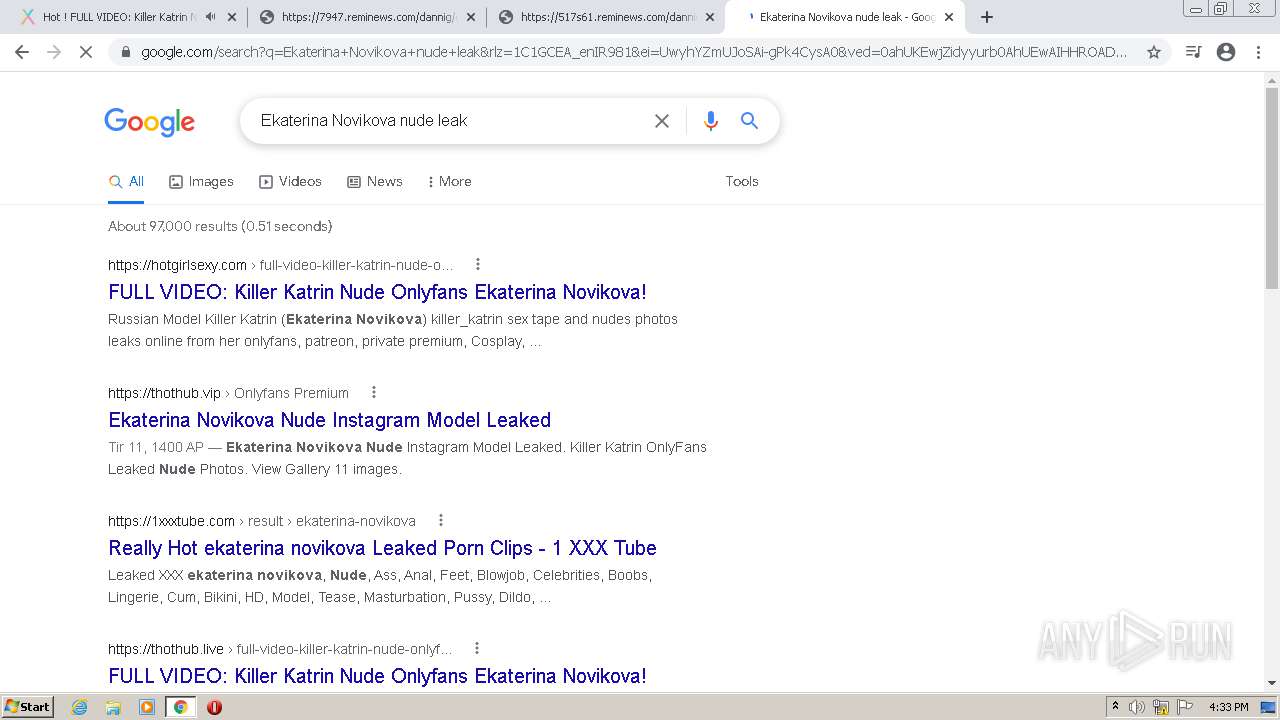Submit search with the magnifier icon
This screenshot has height=720, width=1280.
coord(749,121)
